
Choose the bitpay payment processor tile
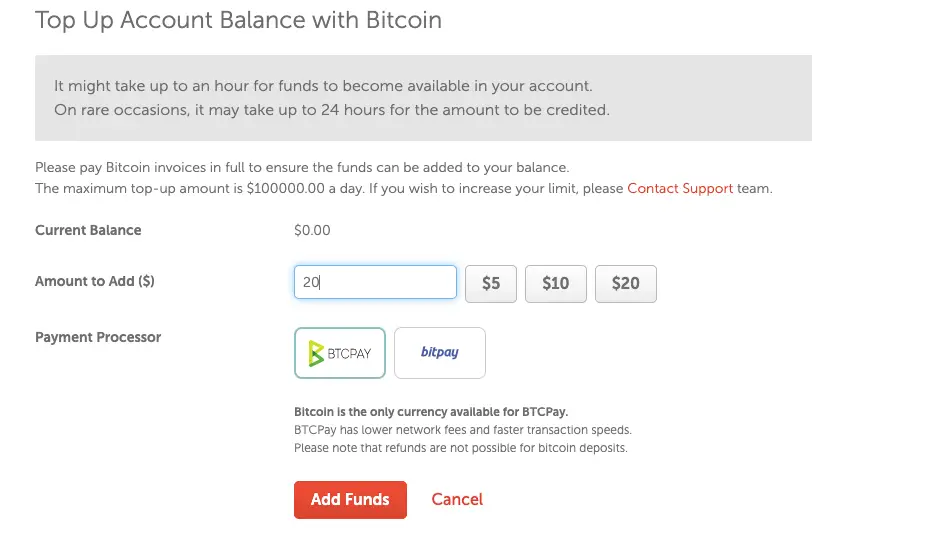point(439,353)
